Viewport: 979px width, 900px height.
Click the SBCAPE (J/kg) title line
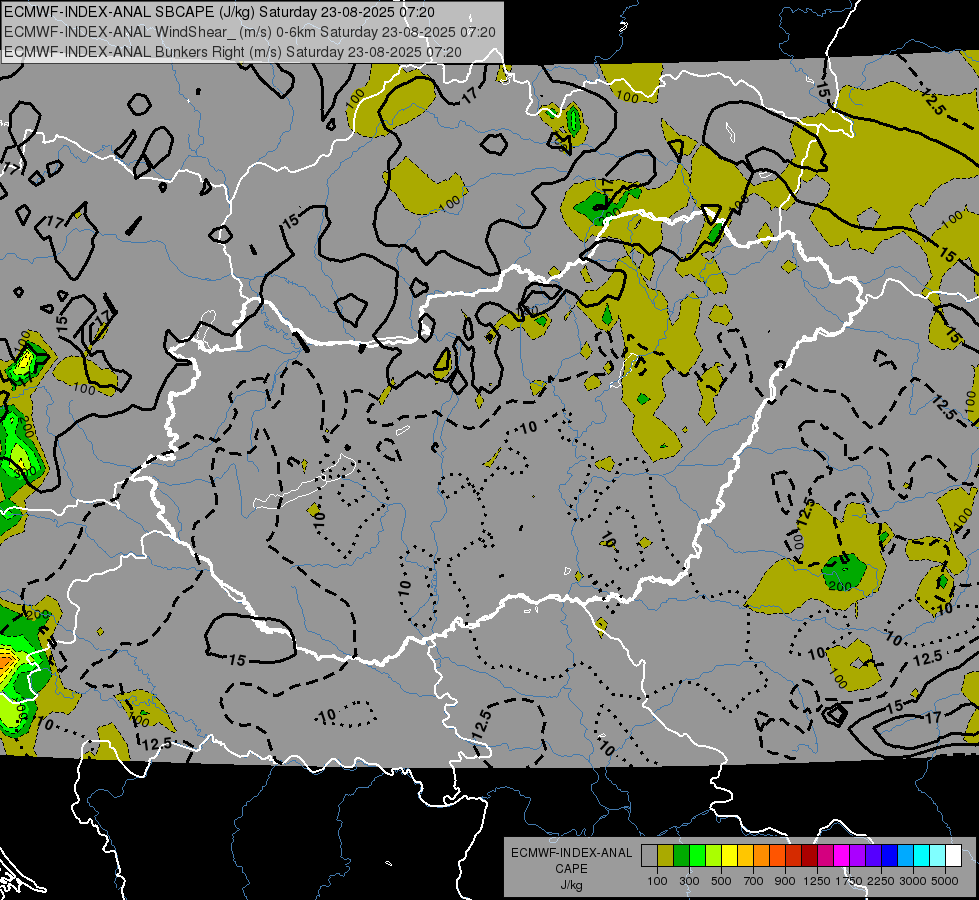[219, 12]
